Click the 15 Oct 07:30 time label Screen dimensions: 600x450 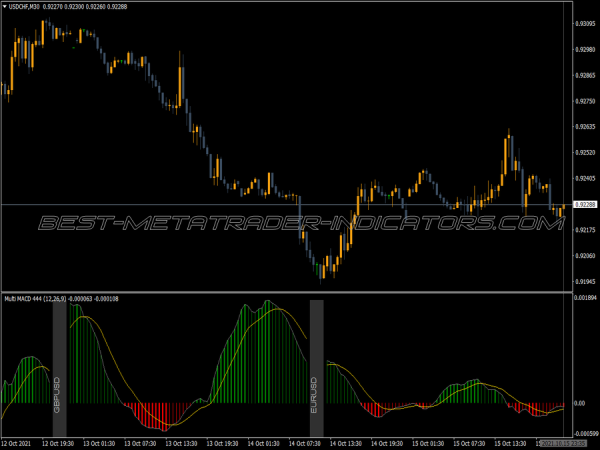coord(470,443)
